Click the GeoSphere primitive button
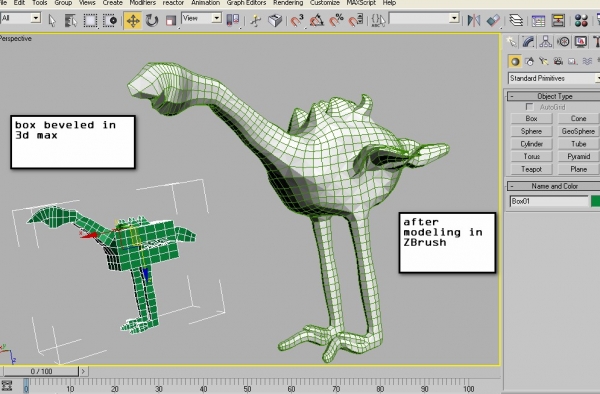The height and width of the screenshot is (394, 600). [x=579, y=131]
